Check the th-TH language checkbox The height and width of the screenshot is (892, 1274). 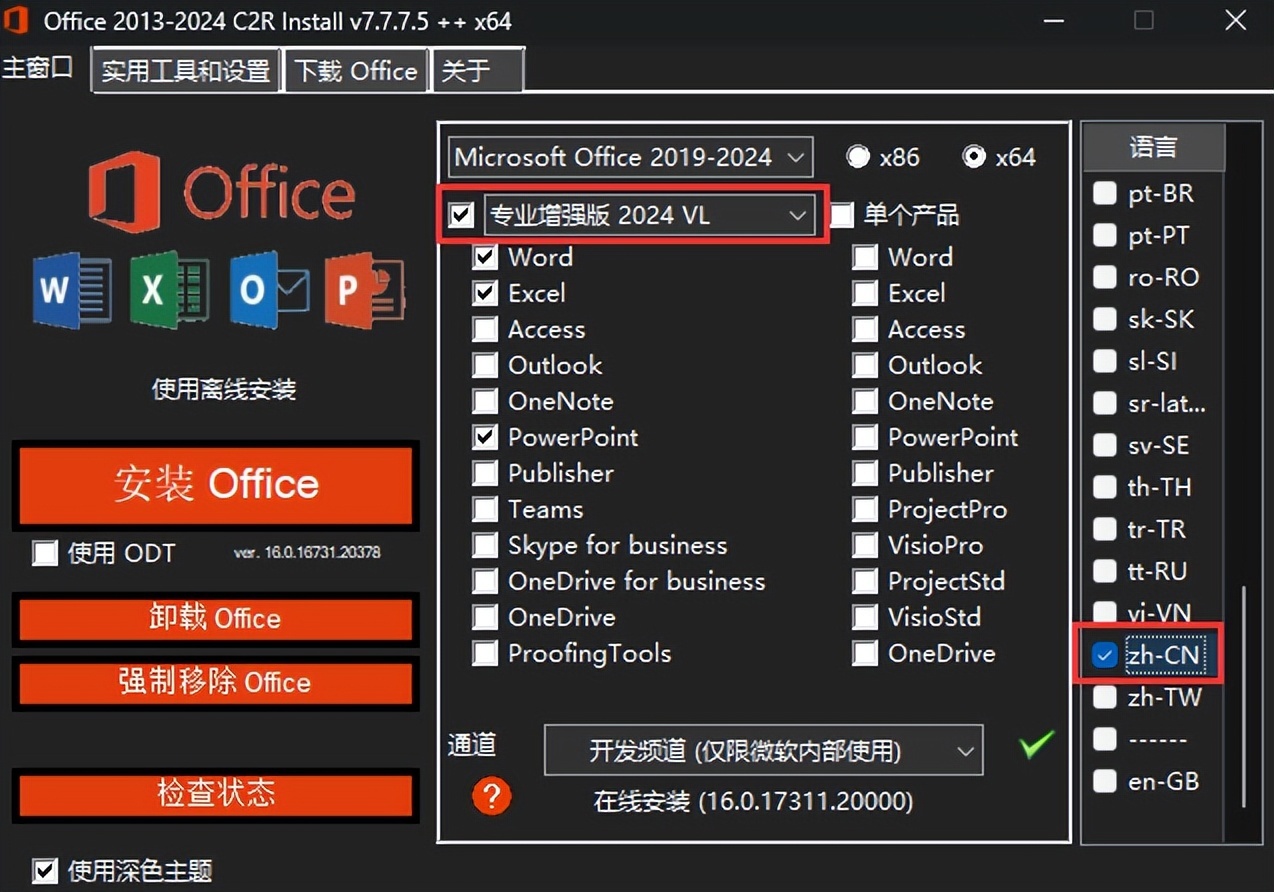pyautogui.click(x=1104, y=487)
